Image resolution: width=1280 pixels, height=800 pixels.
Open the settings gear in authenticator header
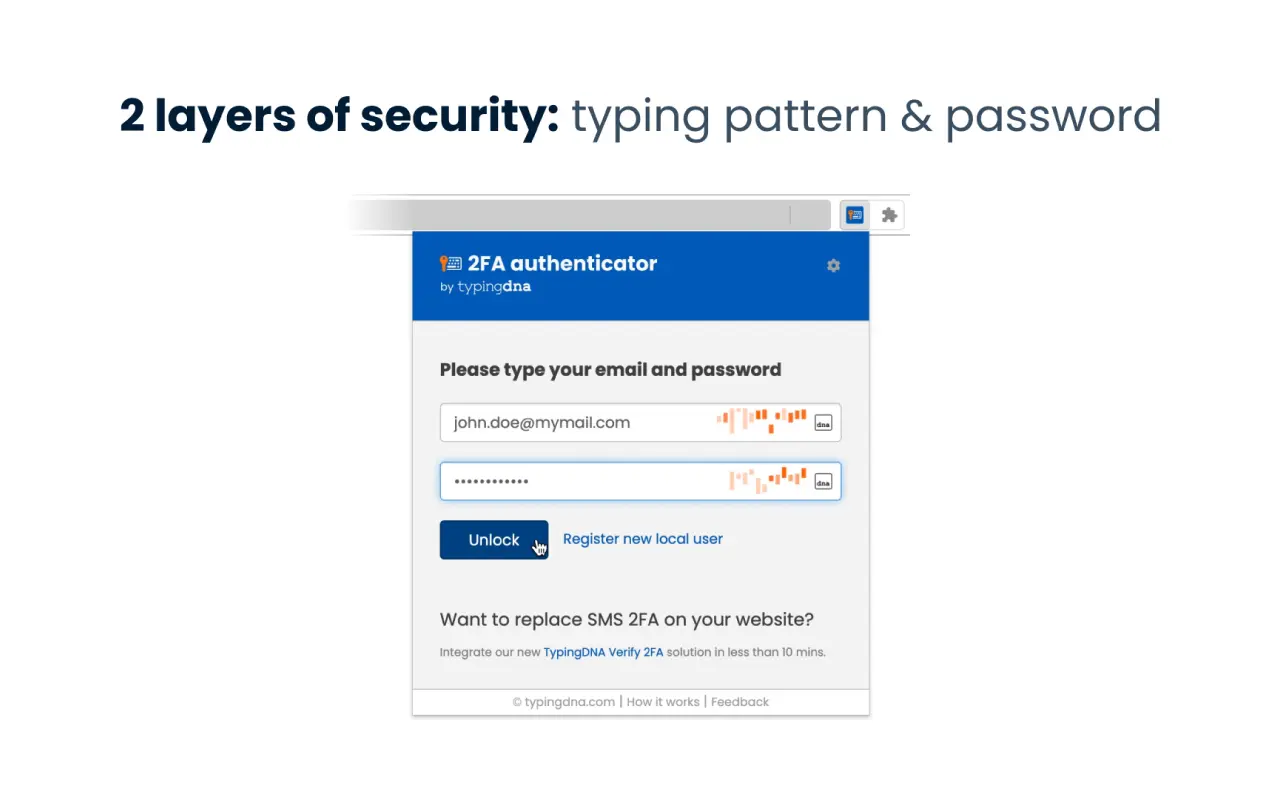coord(833,266)
